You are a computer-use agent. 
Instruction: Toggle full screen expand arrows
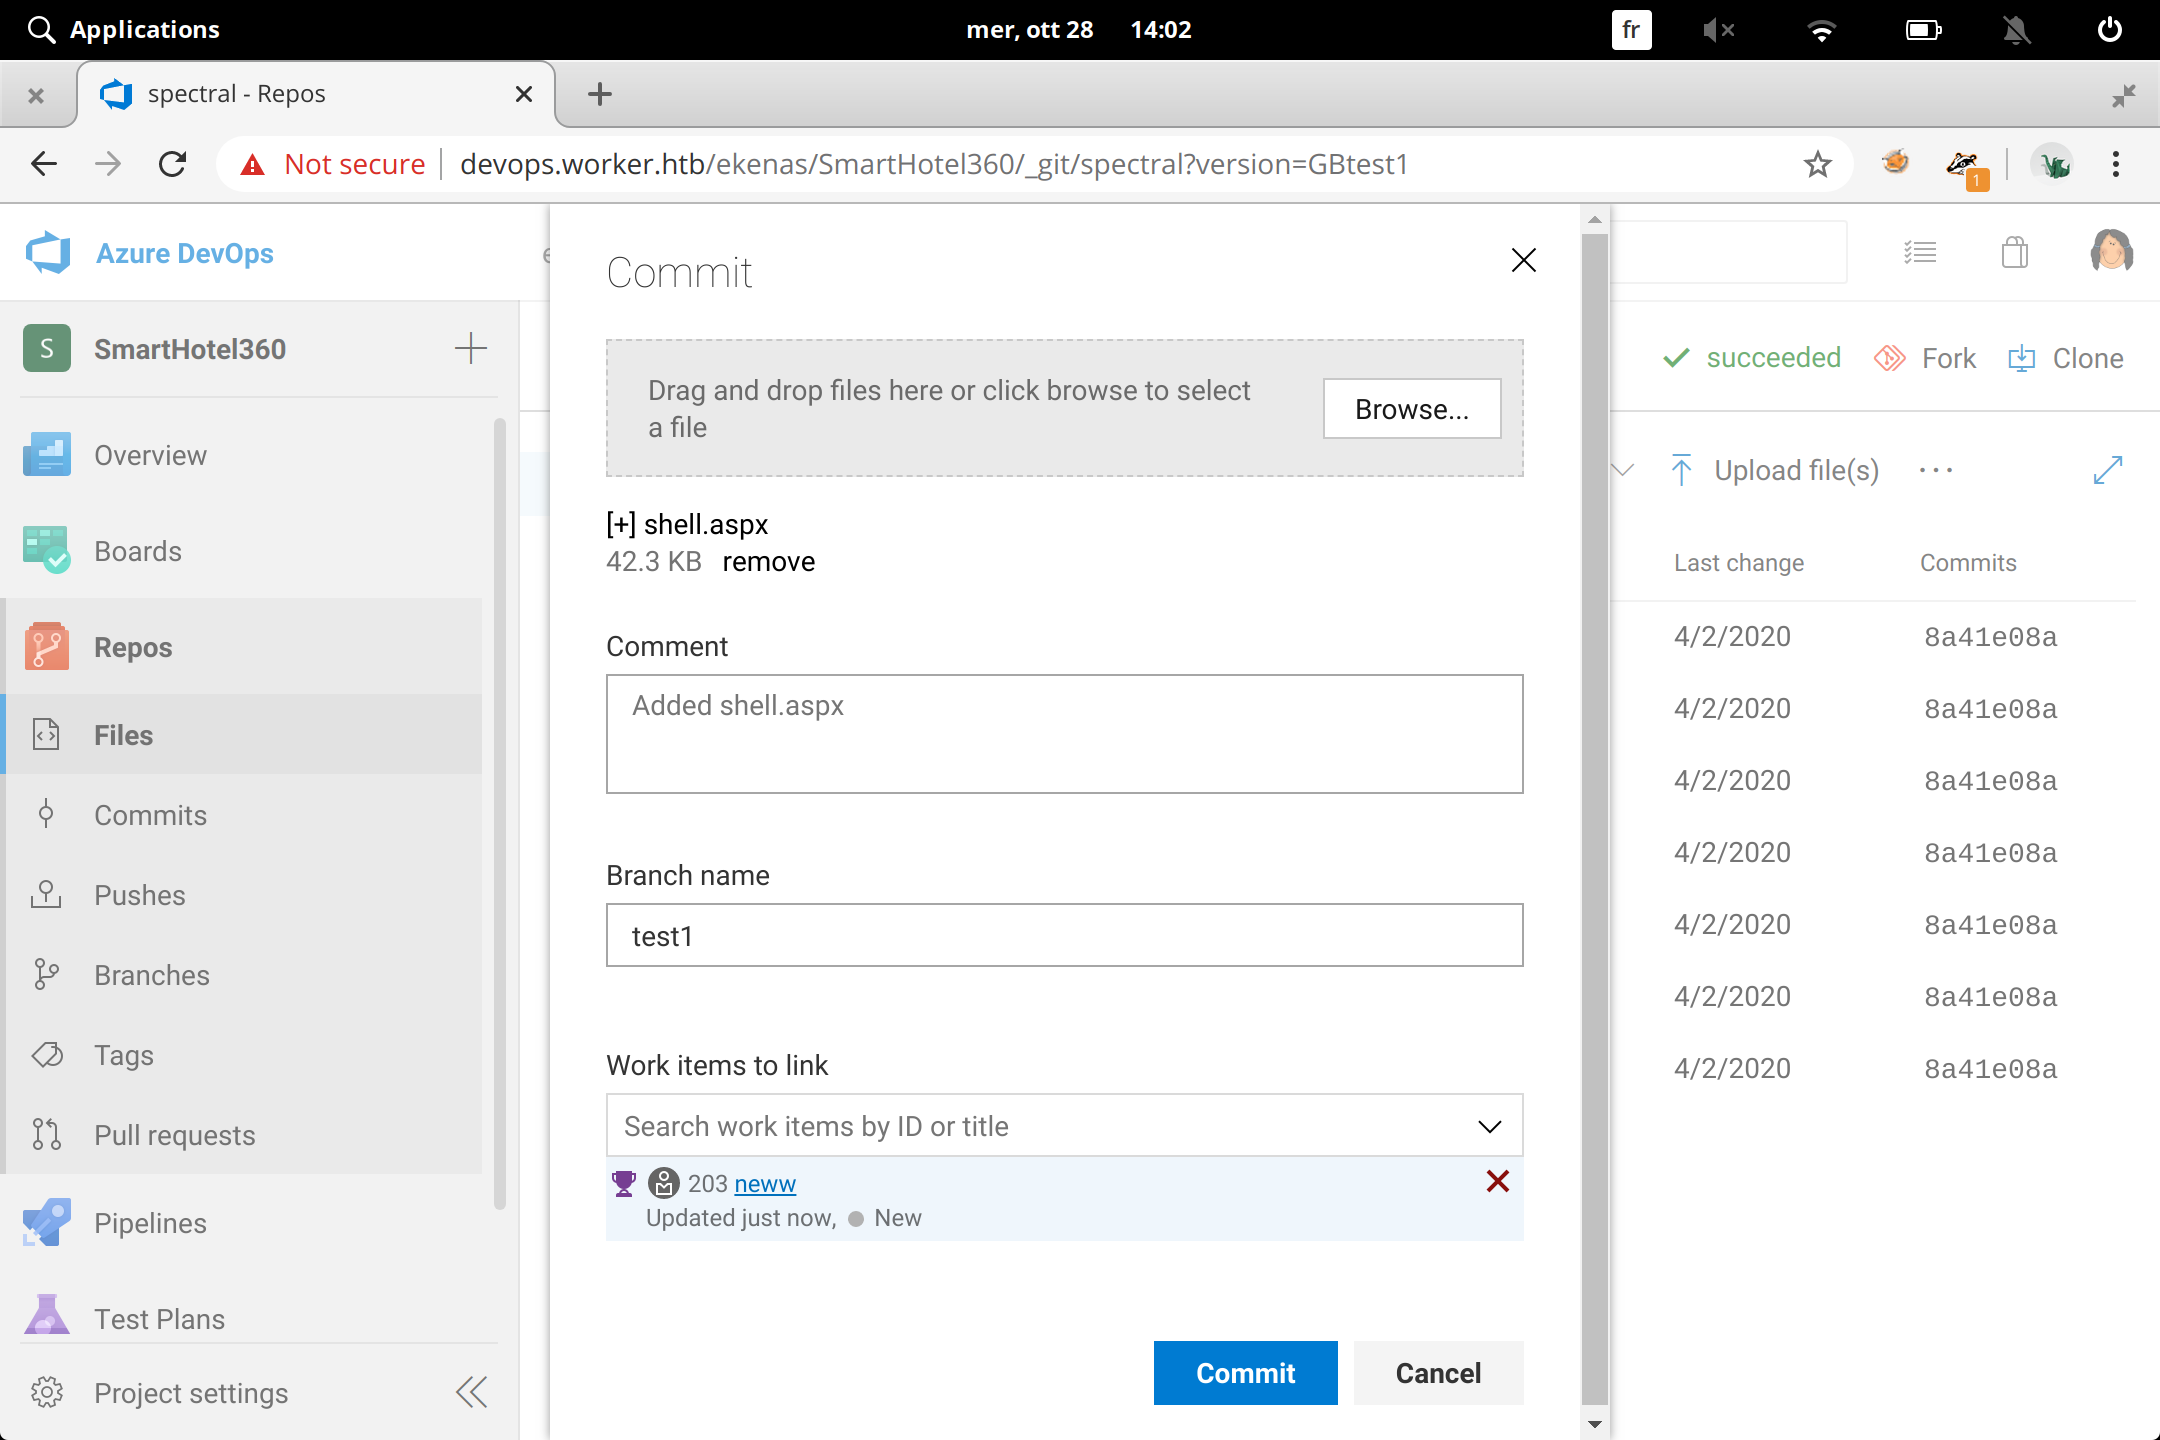2107,470
